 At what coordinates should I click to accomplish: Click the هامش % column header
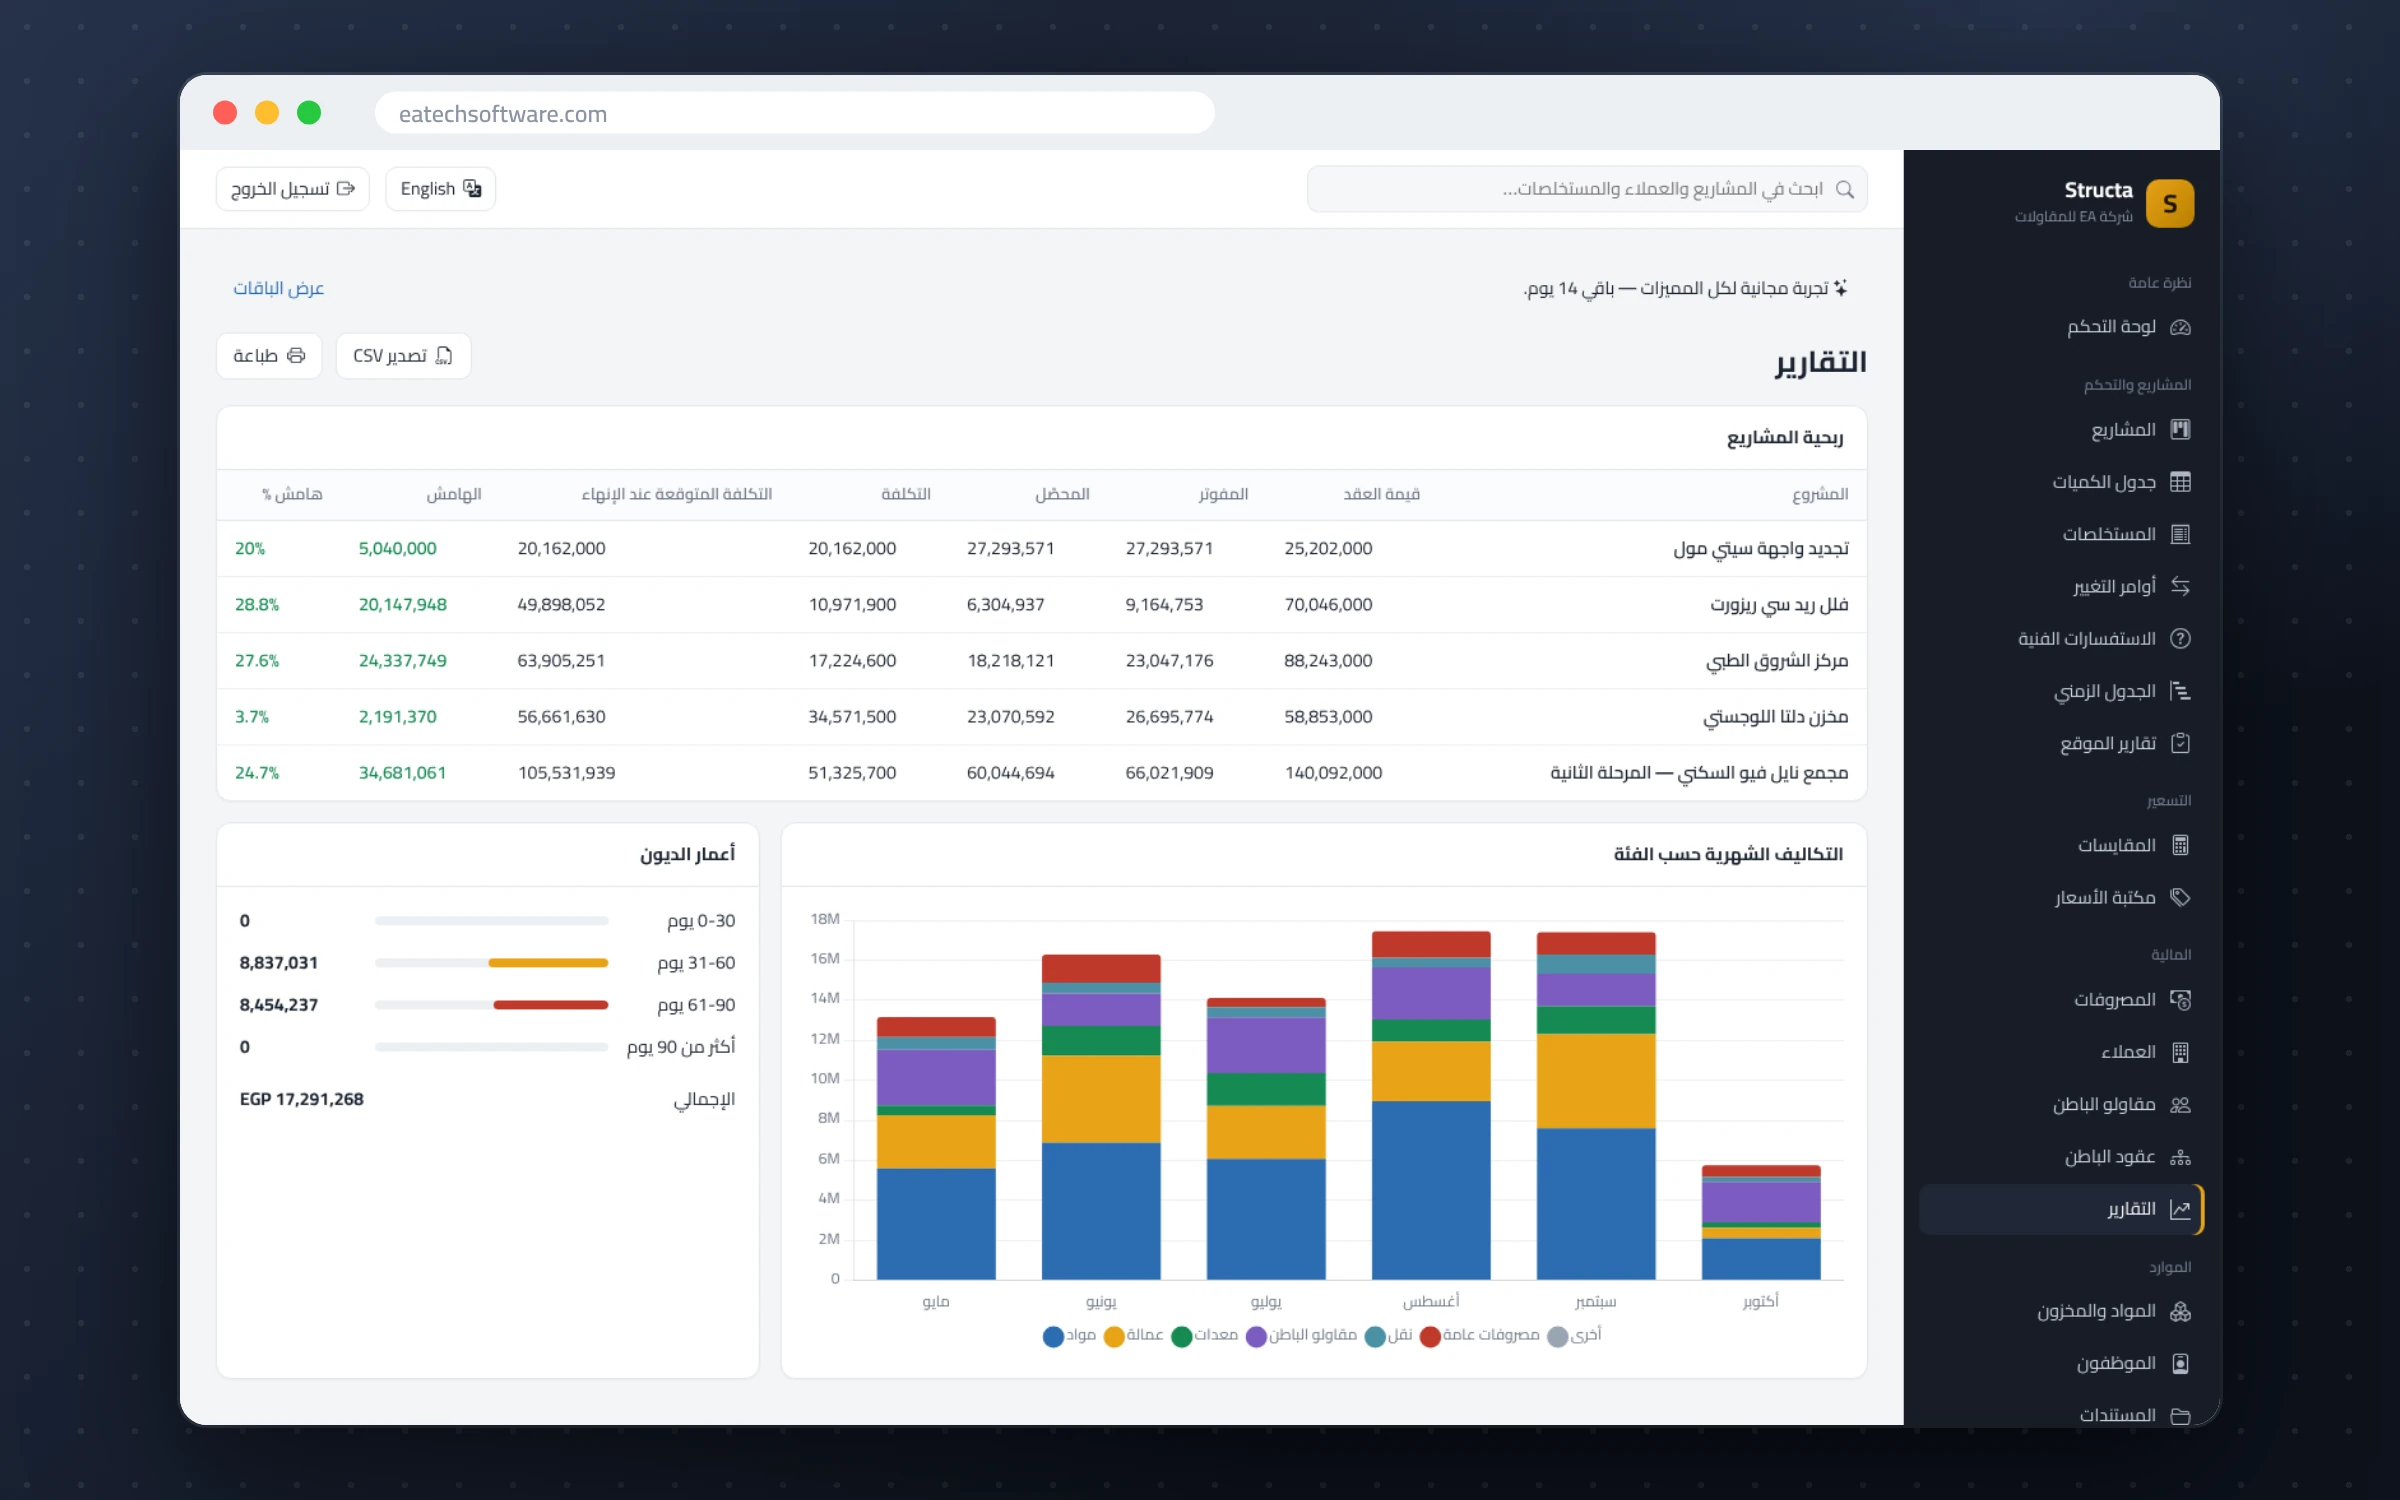[292, 494]
